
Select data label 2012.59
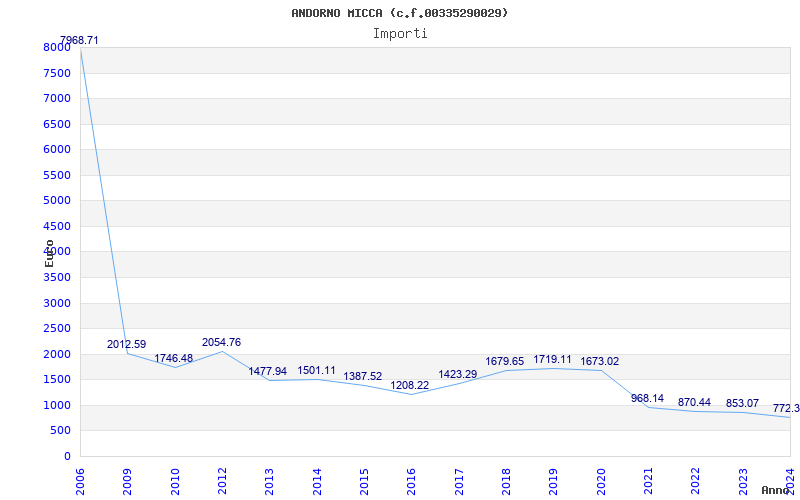[127, 344]
